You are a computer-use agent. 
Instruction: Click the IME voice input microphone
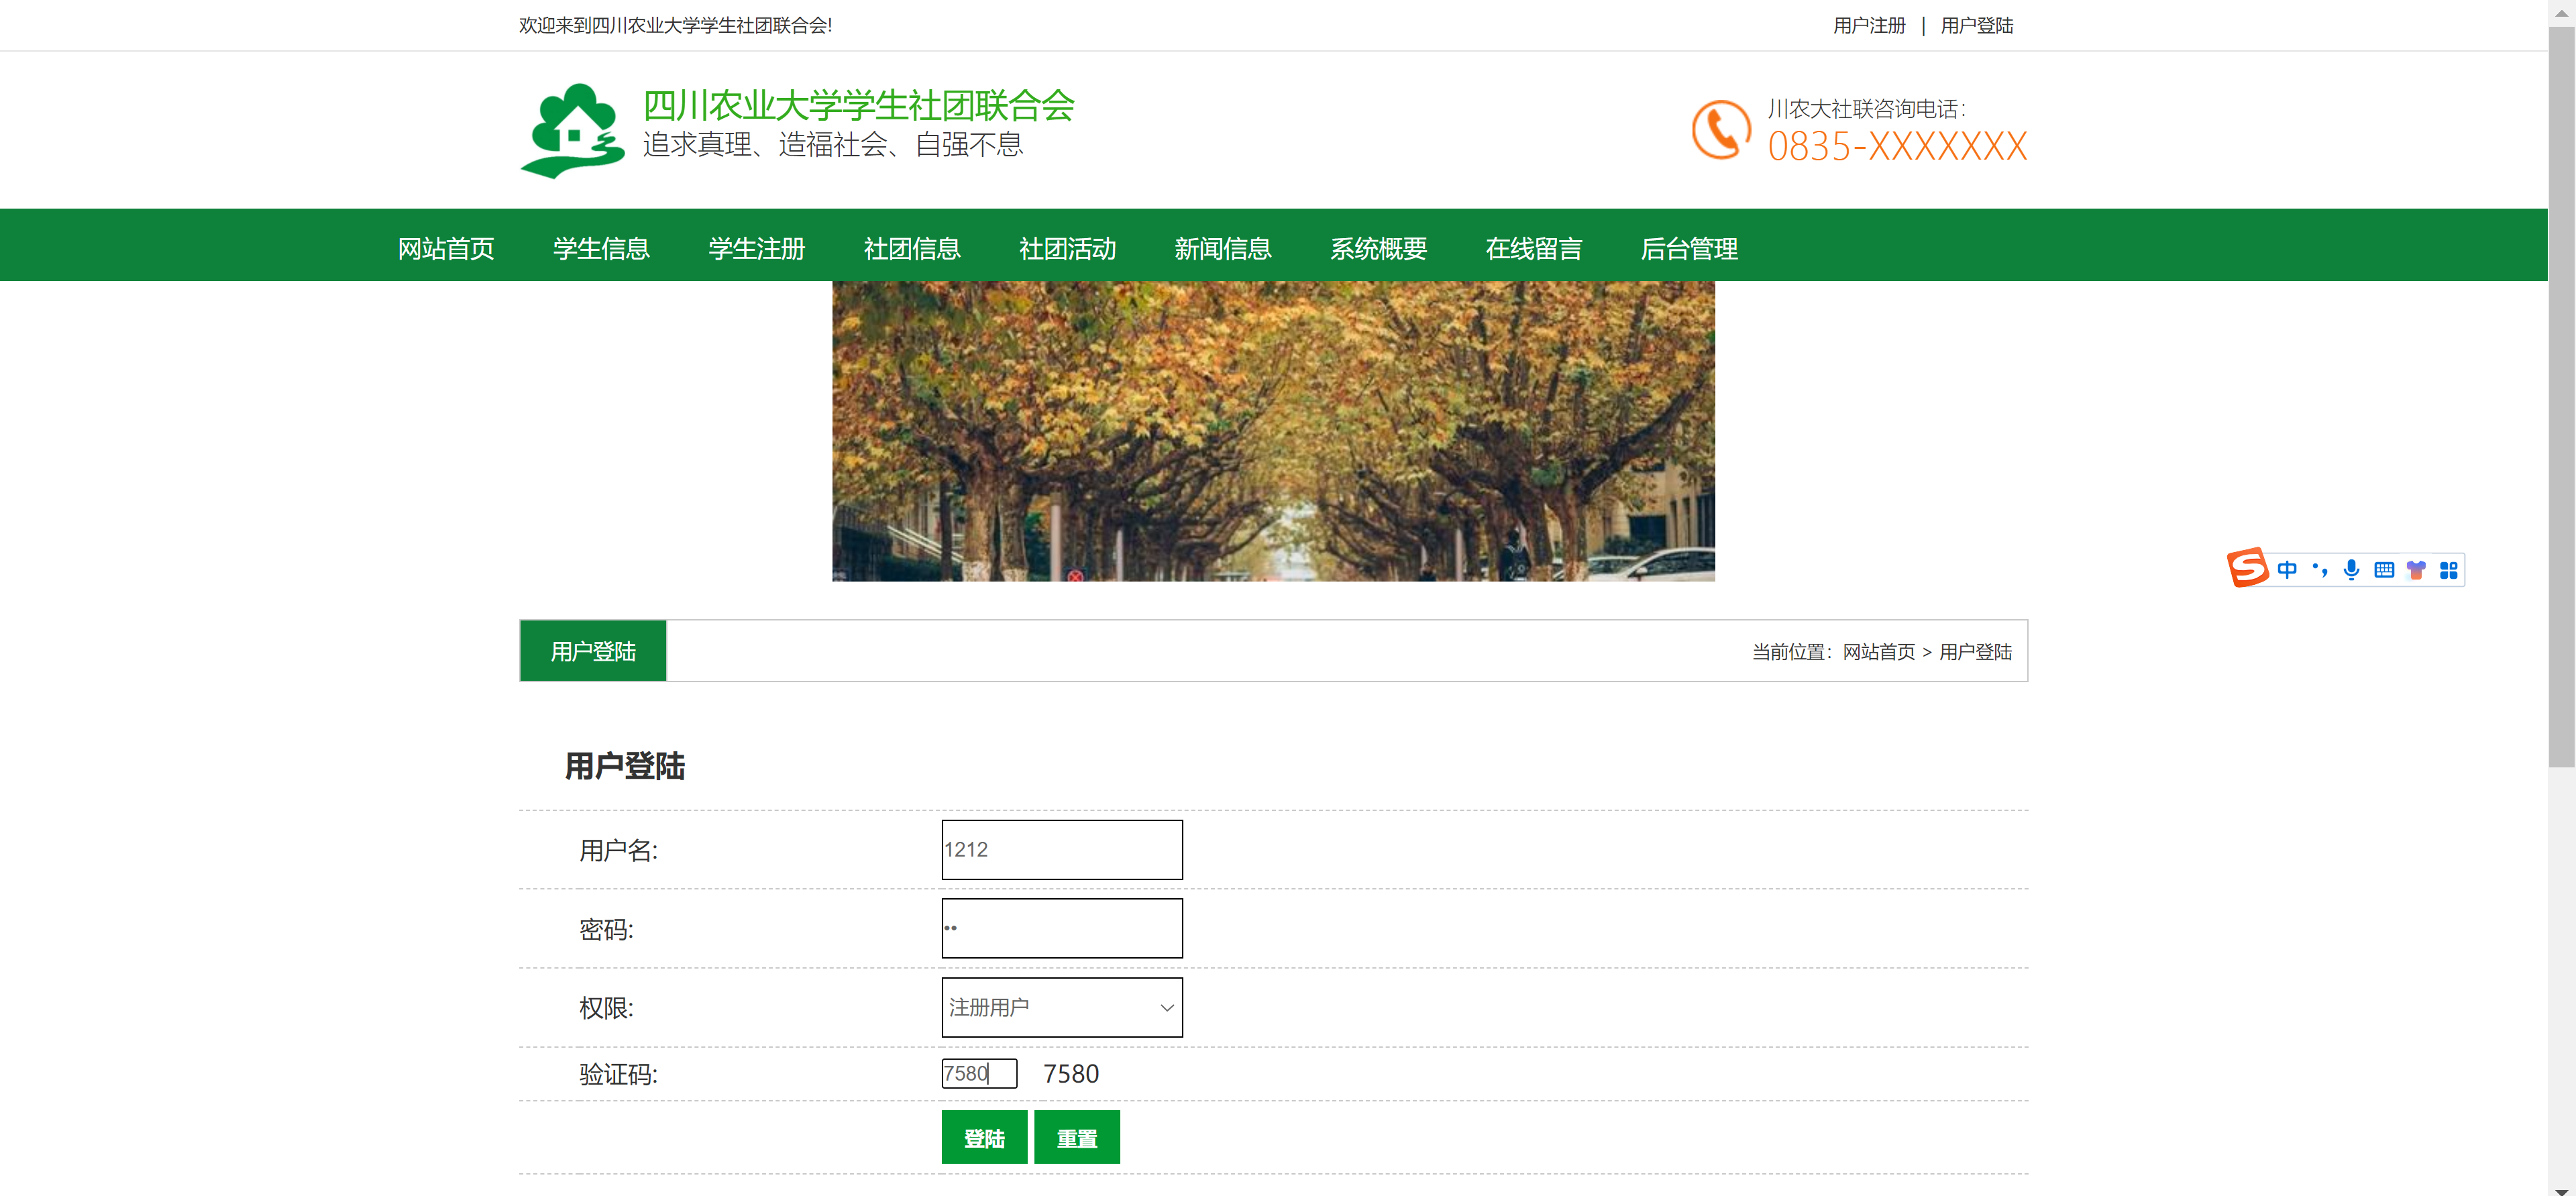[x=2351, y=570]
